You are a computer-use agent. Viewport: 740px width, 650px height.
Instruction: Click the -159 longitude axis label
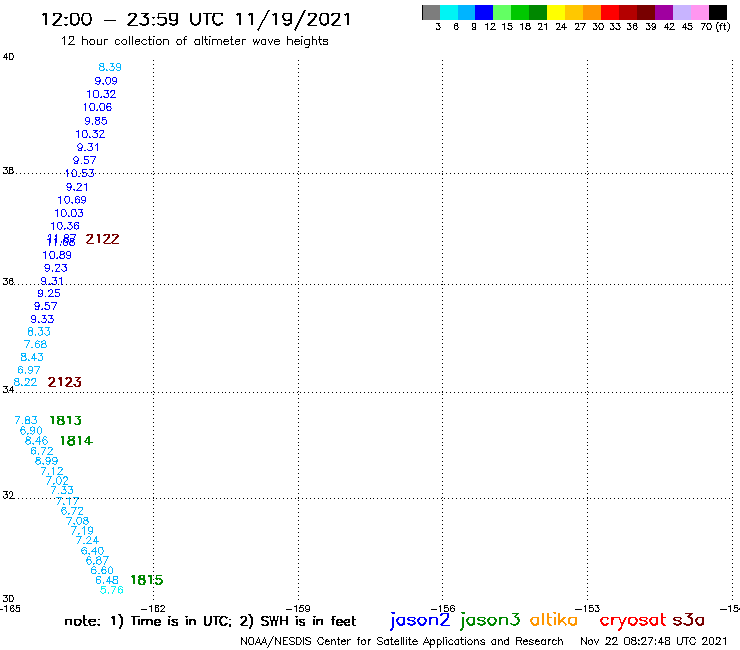tap(298, 608)
